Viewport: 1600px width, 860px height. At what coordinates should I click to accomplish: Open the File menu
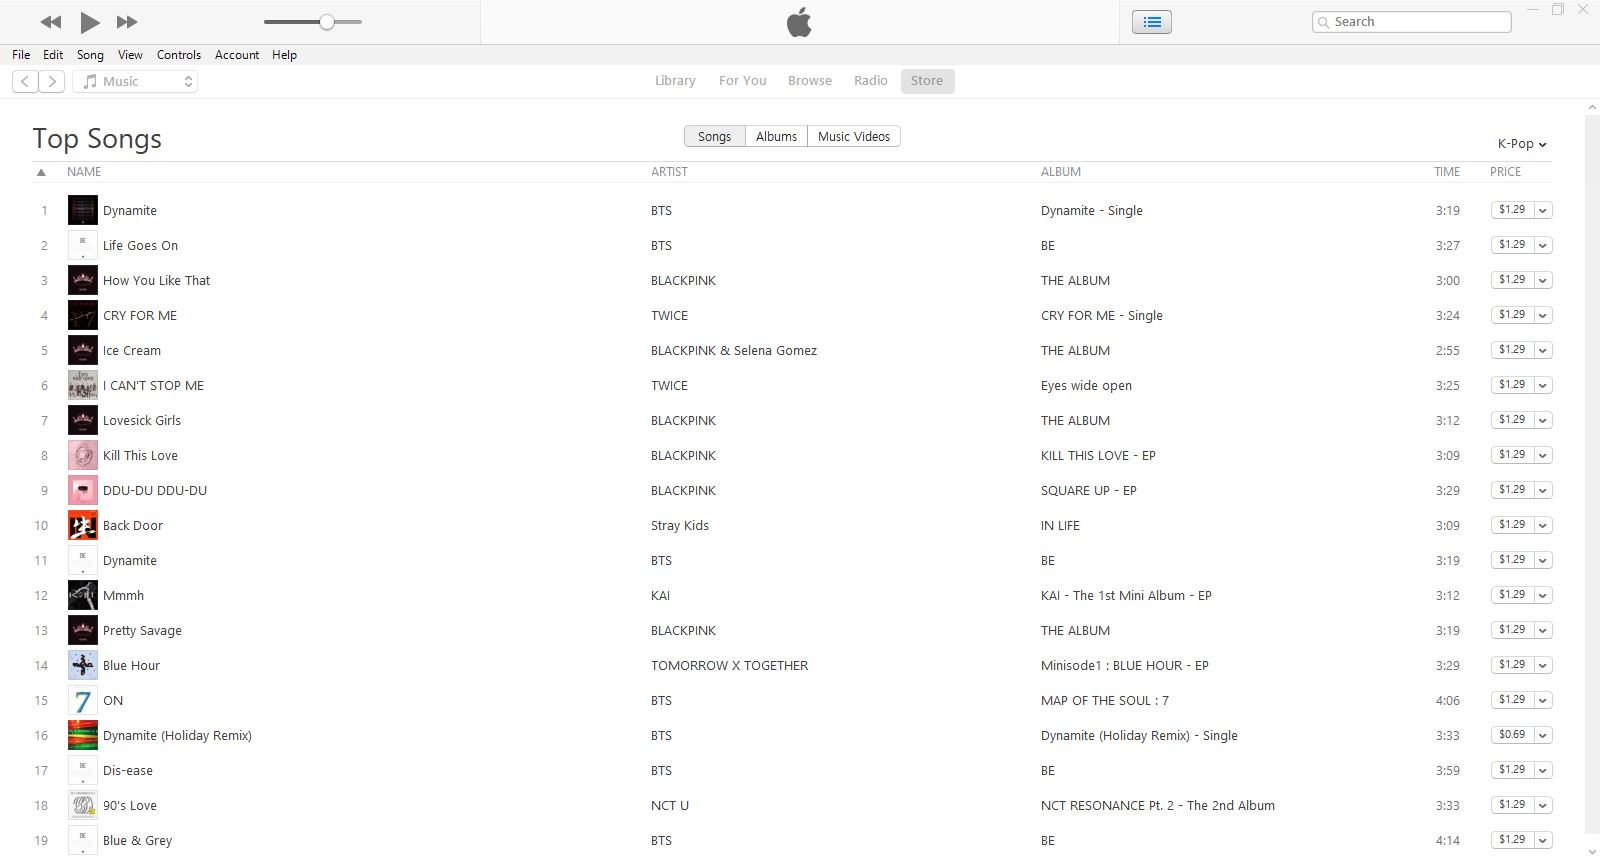coord(21,55)
